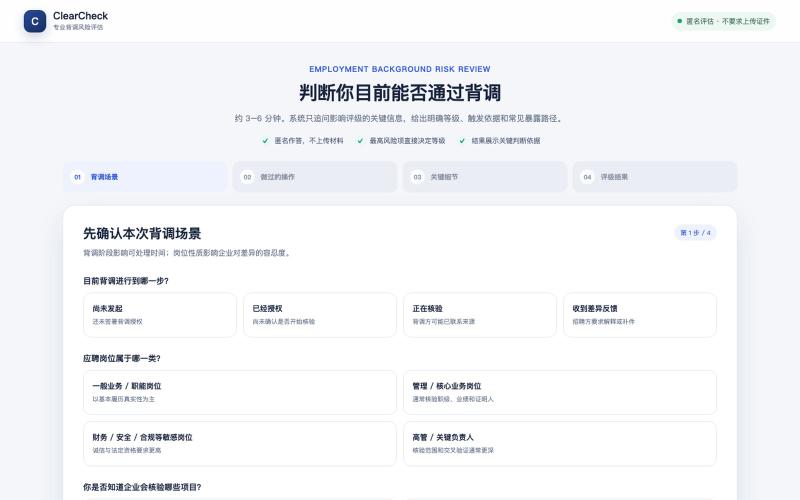Viewport: 800px width, 500px height.
Task: Choose 高管 / 关键负责人 card
Action: (x=560, y=444)
